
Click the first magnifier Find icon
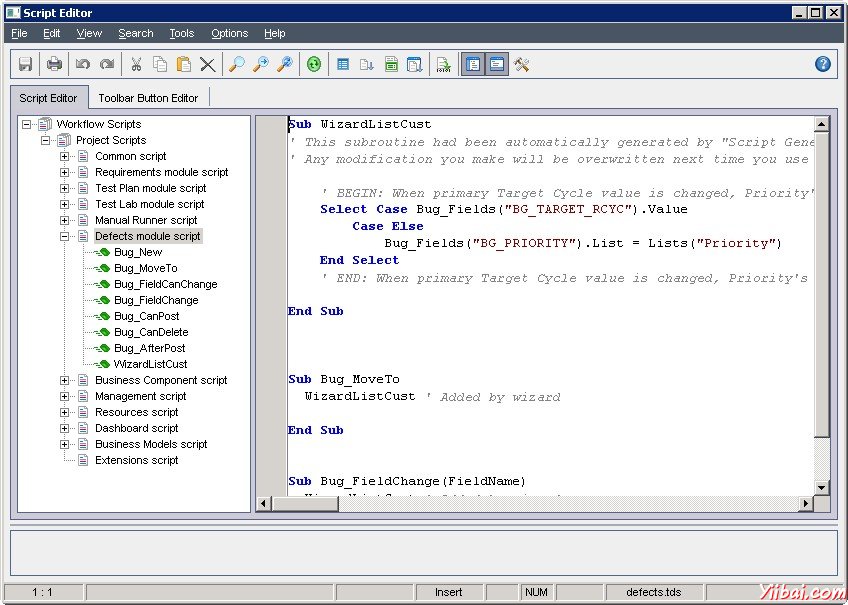click(237, 64)
